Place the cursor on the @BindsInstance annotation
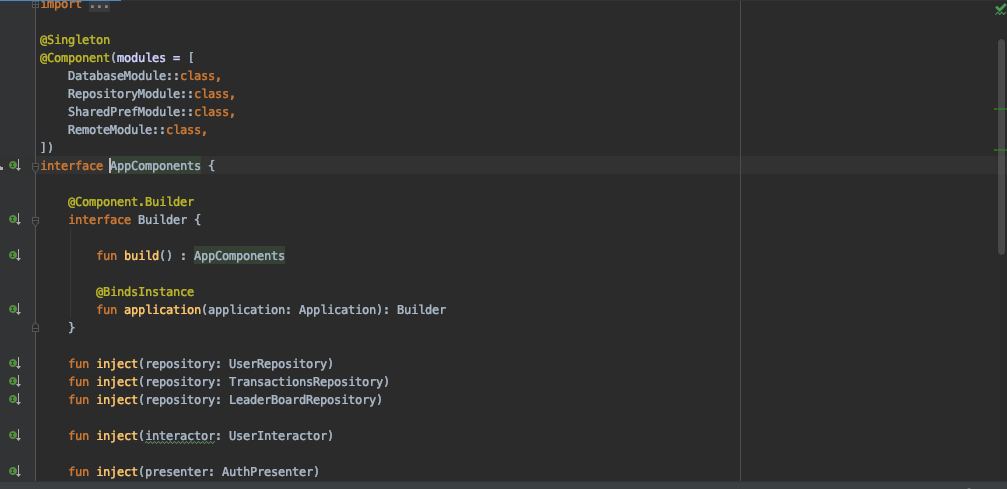This screenshot has height=489, width=1007. [x=145, y=292]
